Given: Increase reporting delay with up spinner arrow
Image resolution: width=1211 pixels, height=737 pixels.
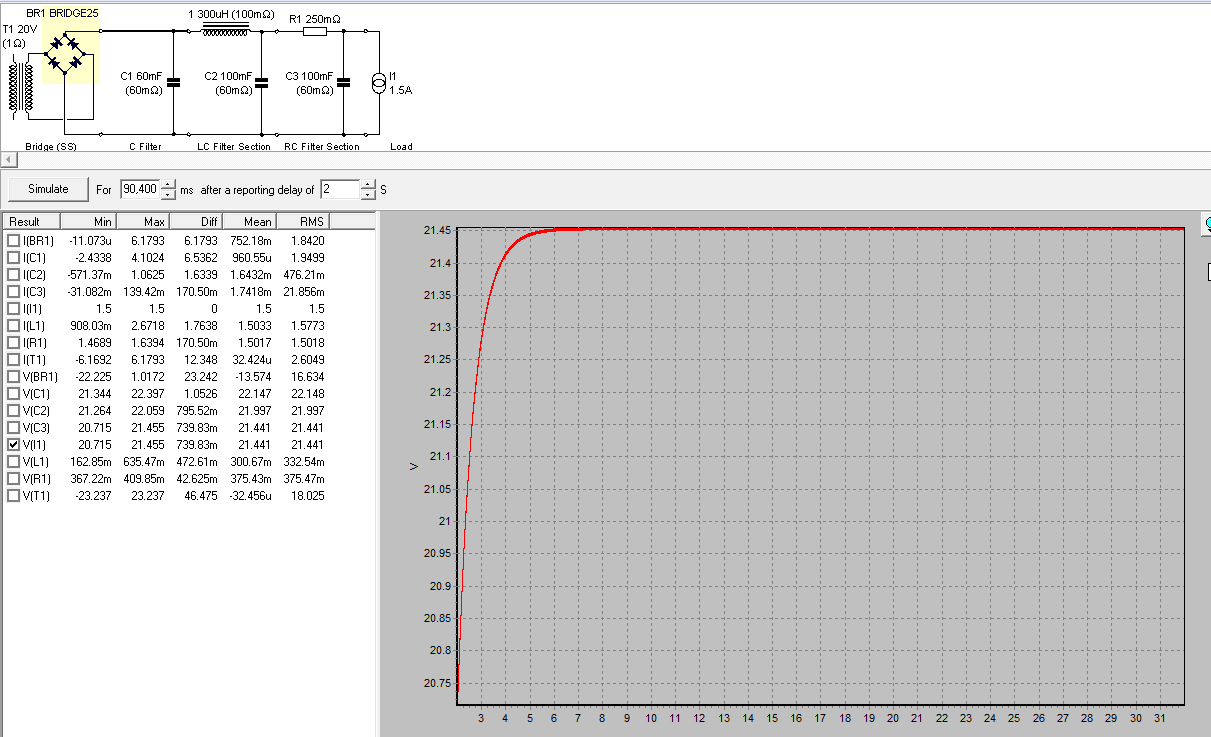Looking at the screenshot, I should pos(369,184).
